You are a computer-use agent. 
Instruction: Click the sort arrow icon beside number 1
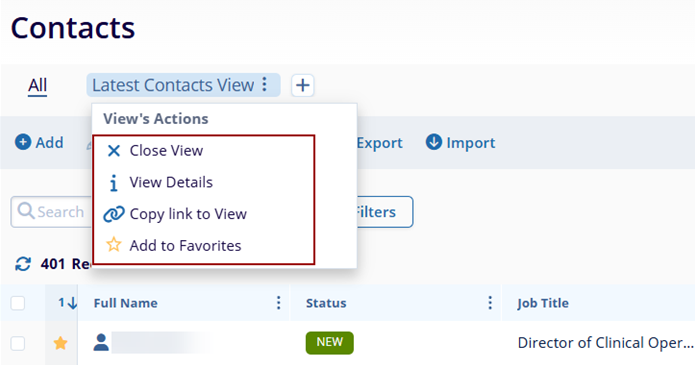click(x=72, y=303)
